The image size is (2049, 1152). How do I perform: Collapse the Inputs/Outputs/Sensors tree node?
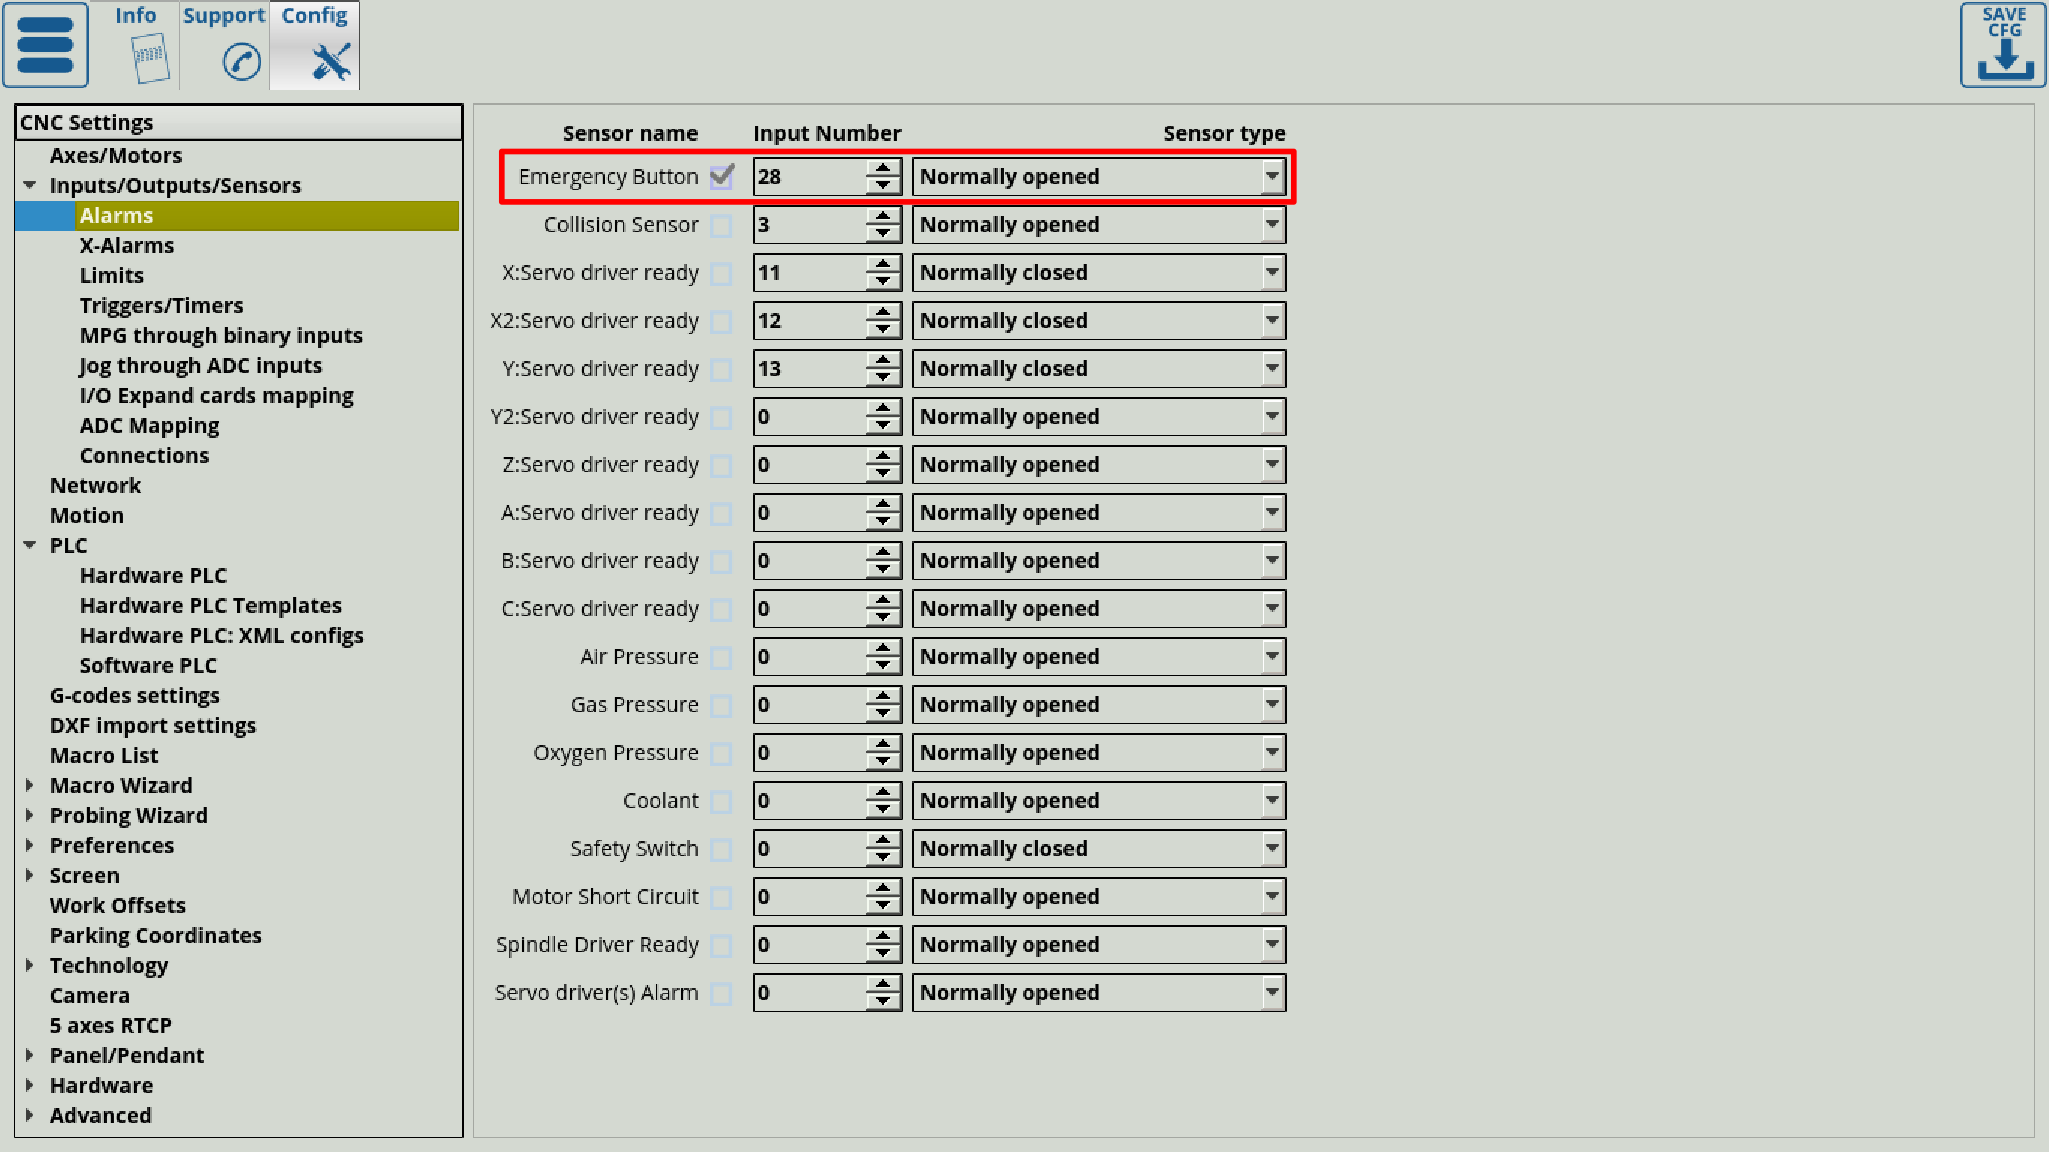point(30,185)
